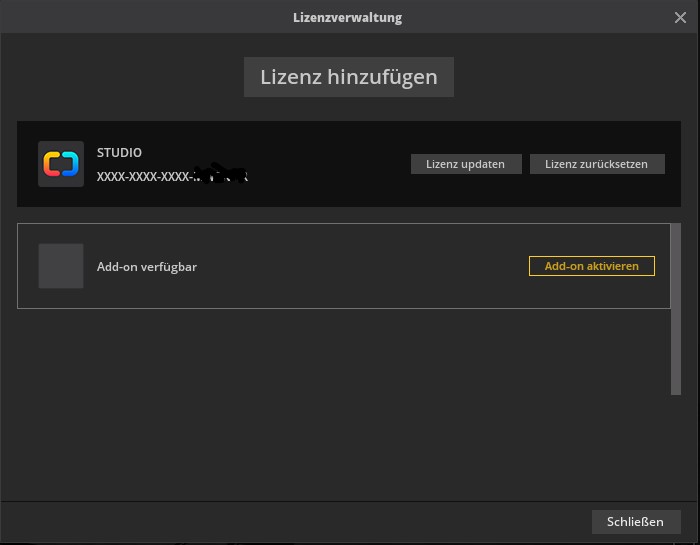
Task: Click Lizenz updaten
Action: click(465, 164)
